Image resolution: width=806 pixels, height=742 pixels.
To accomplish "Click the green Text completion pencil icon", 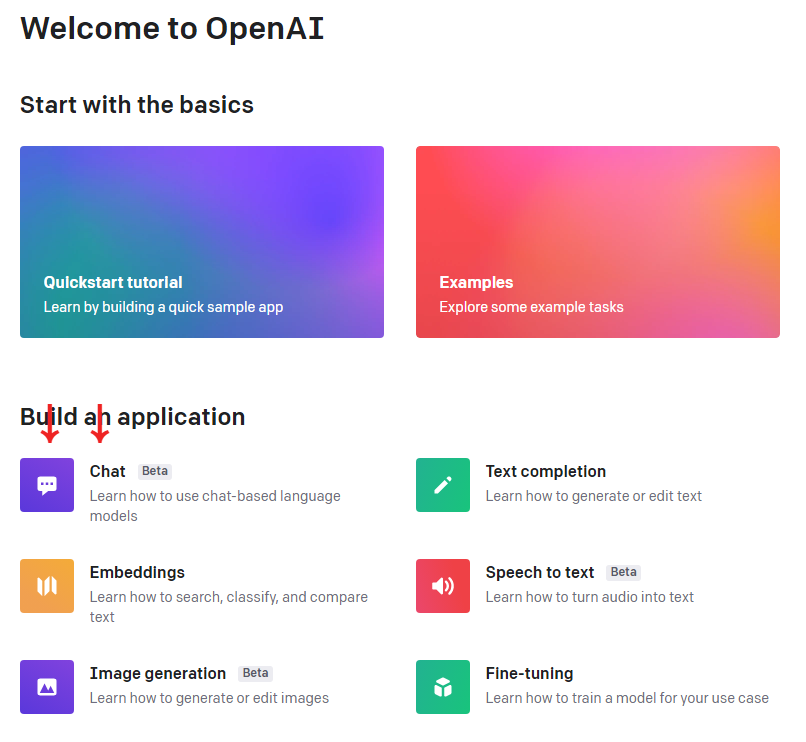I will point(443,485).
